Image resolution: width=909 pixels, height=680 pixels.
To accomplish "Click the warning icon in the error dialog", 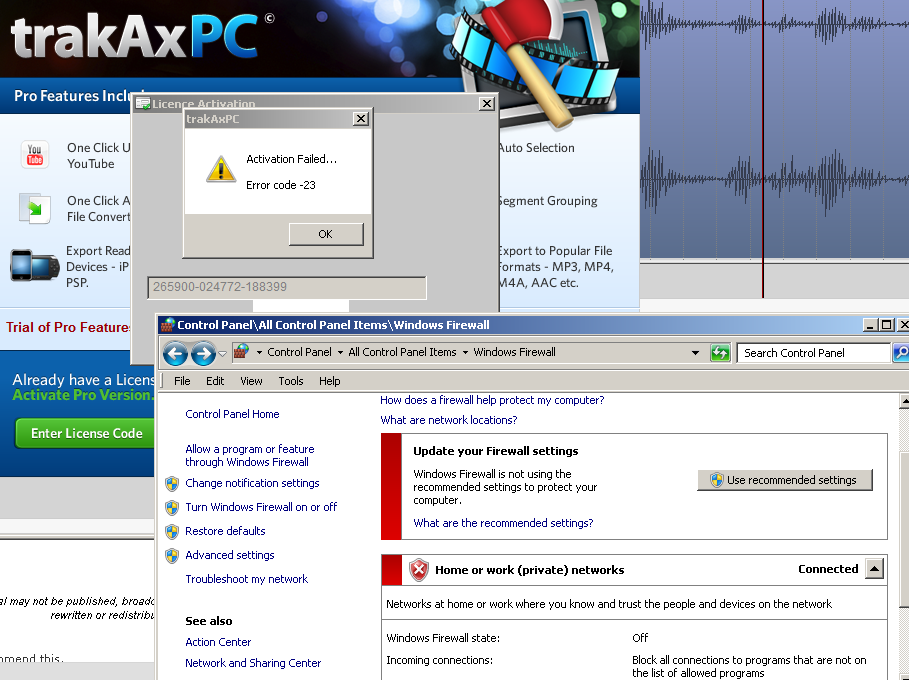I will pos(220,169).
